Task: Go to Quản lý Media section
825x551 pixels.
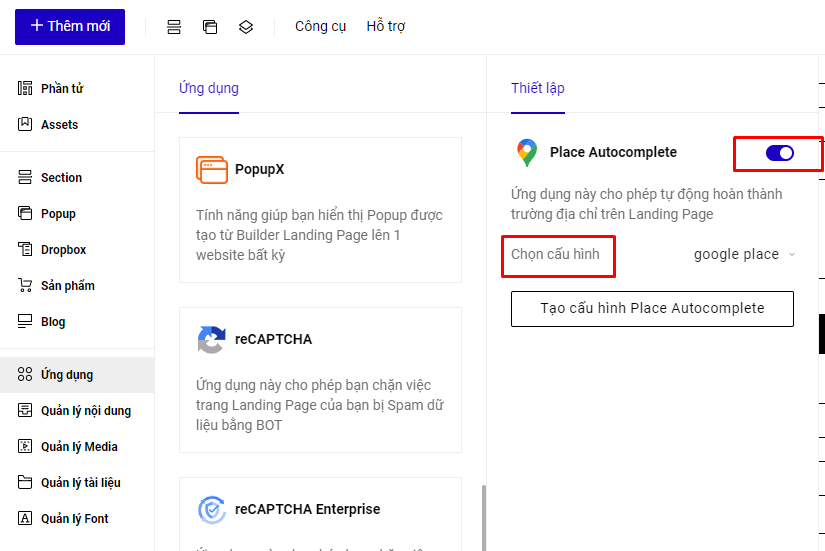Action: point(78,447)
